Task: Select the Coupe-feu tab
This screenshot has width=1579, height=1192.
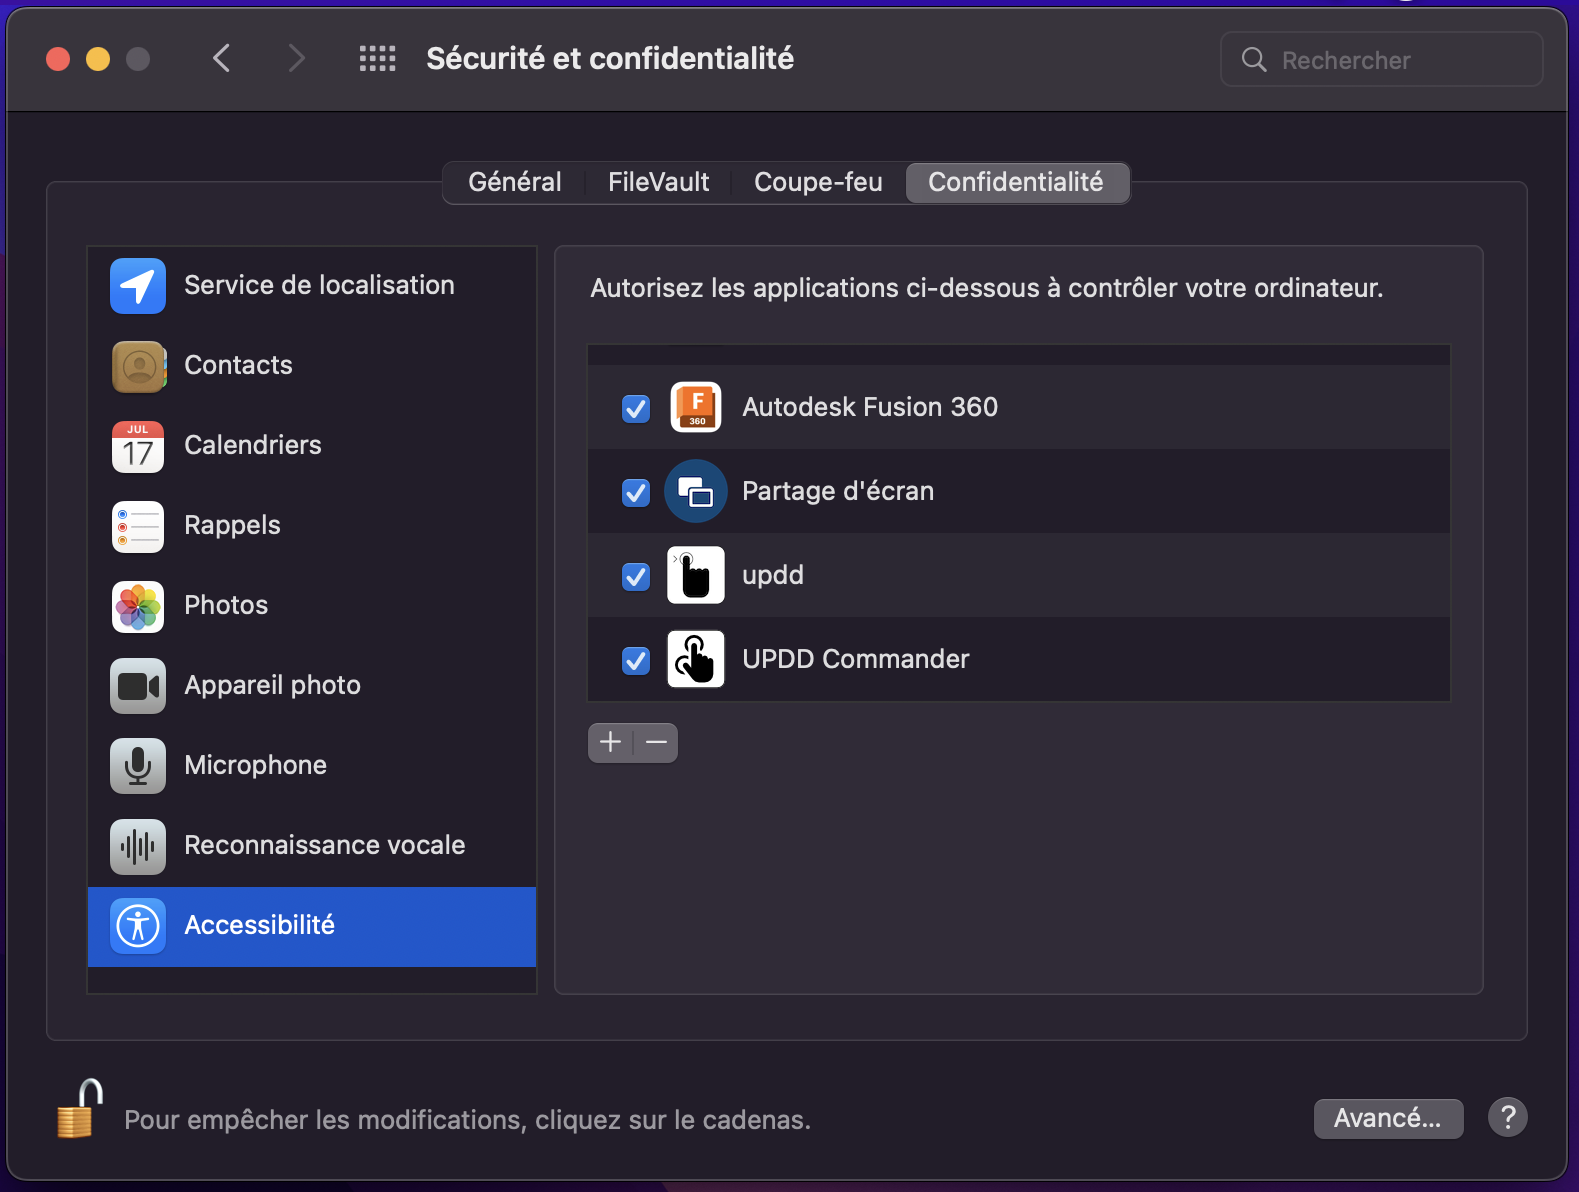Action: coord(819,183)
